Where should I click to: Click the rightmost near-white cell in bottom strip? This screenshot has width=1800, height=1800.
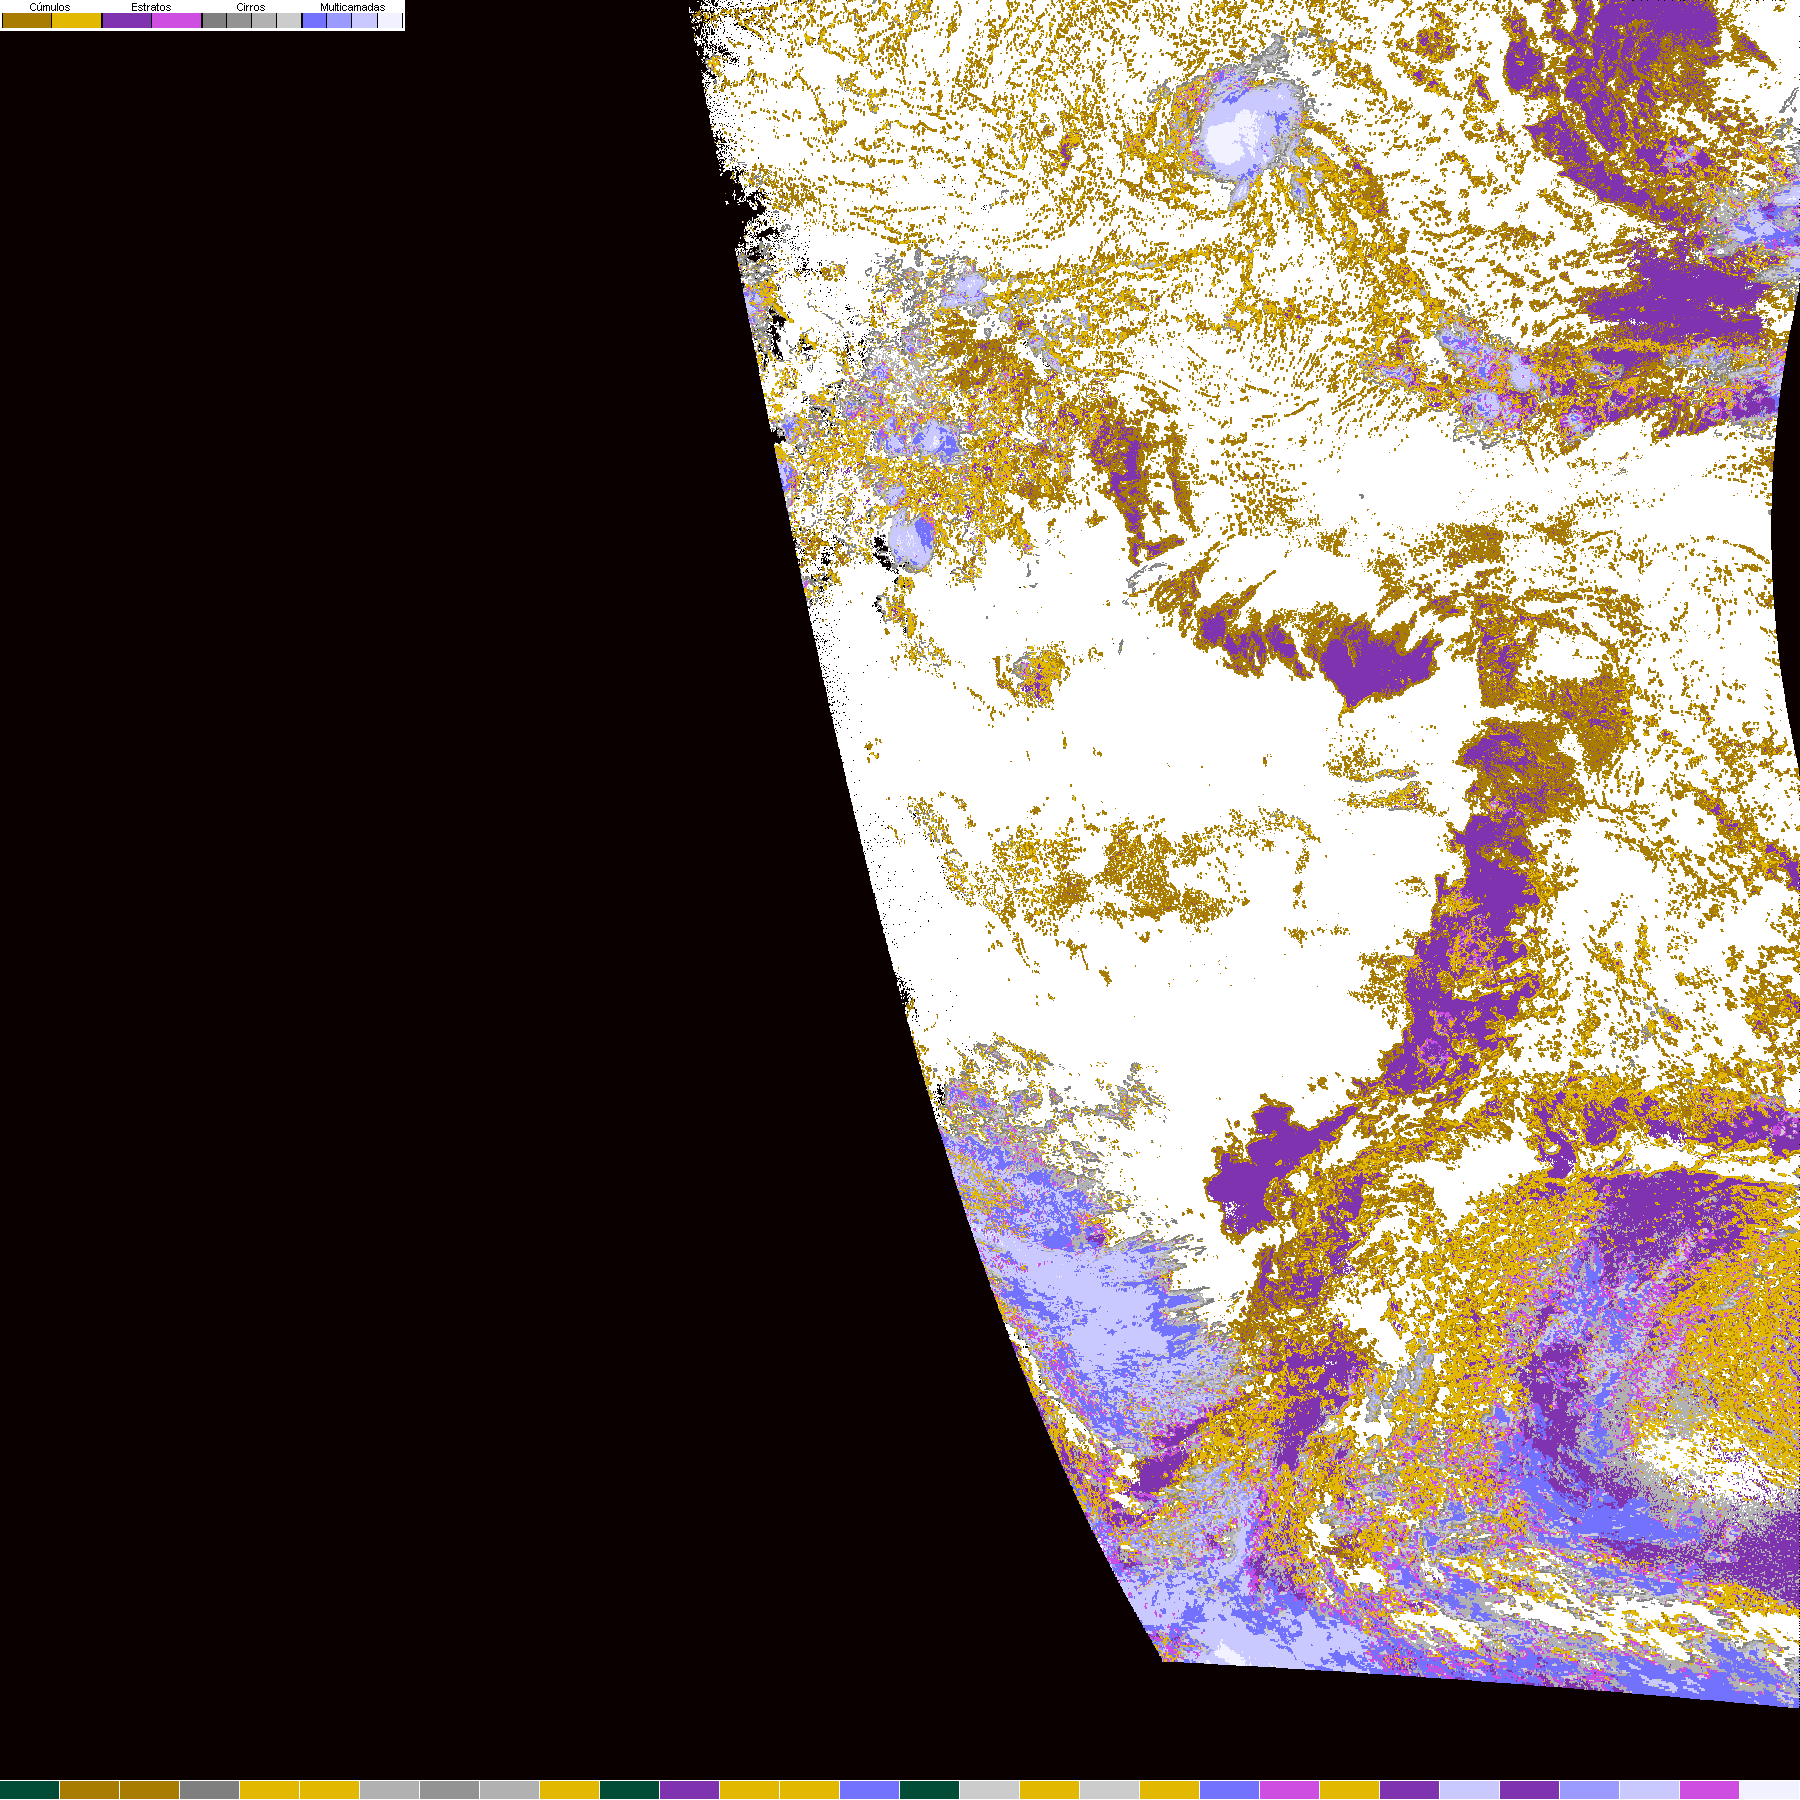tap(1770, 1790)
